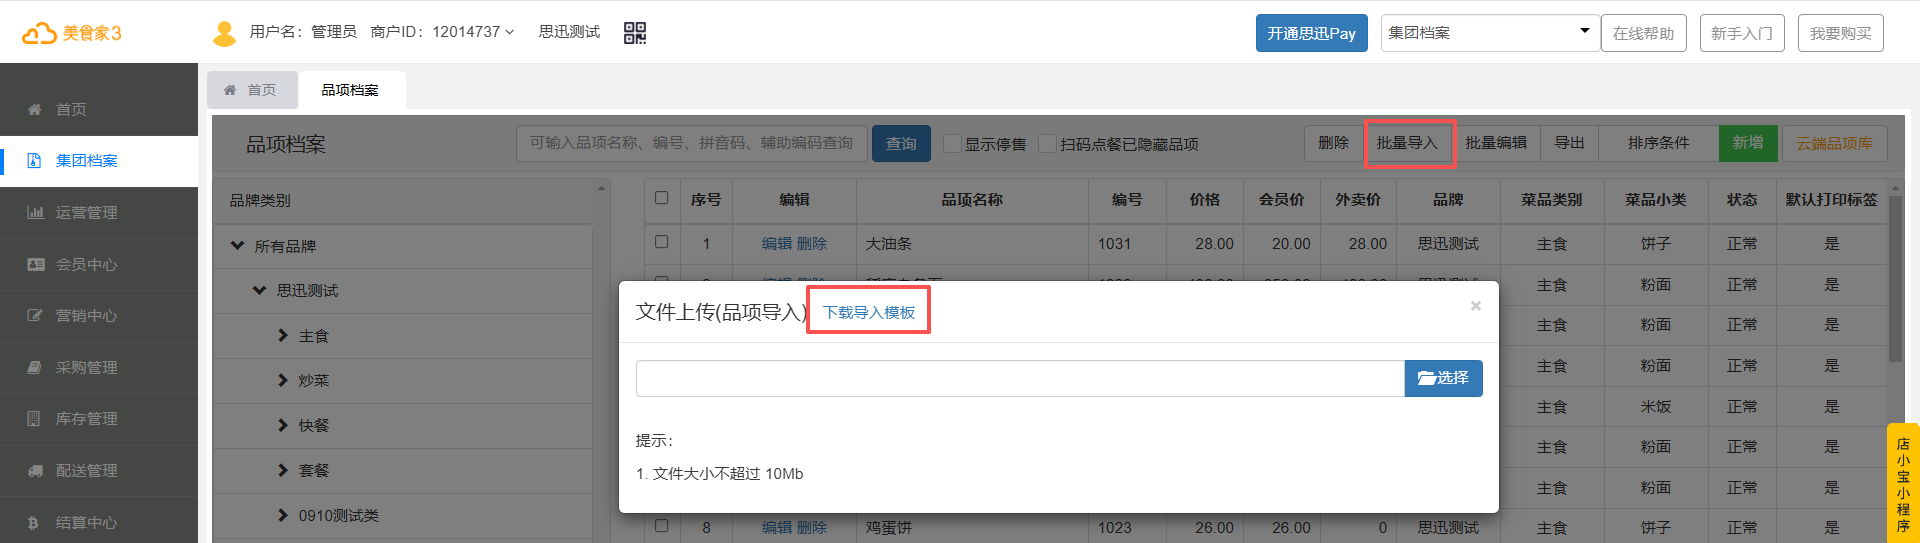Click 在线帮助 button

tap(1644, 33)
